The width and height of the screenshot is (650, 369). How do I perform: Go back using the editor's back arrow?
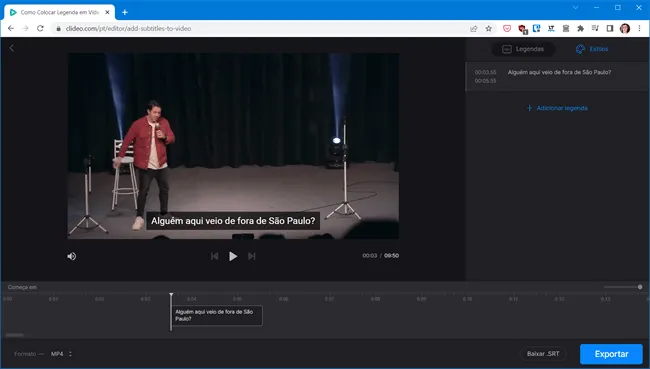[x=12, y=48]
